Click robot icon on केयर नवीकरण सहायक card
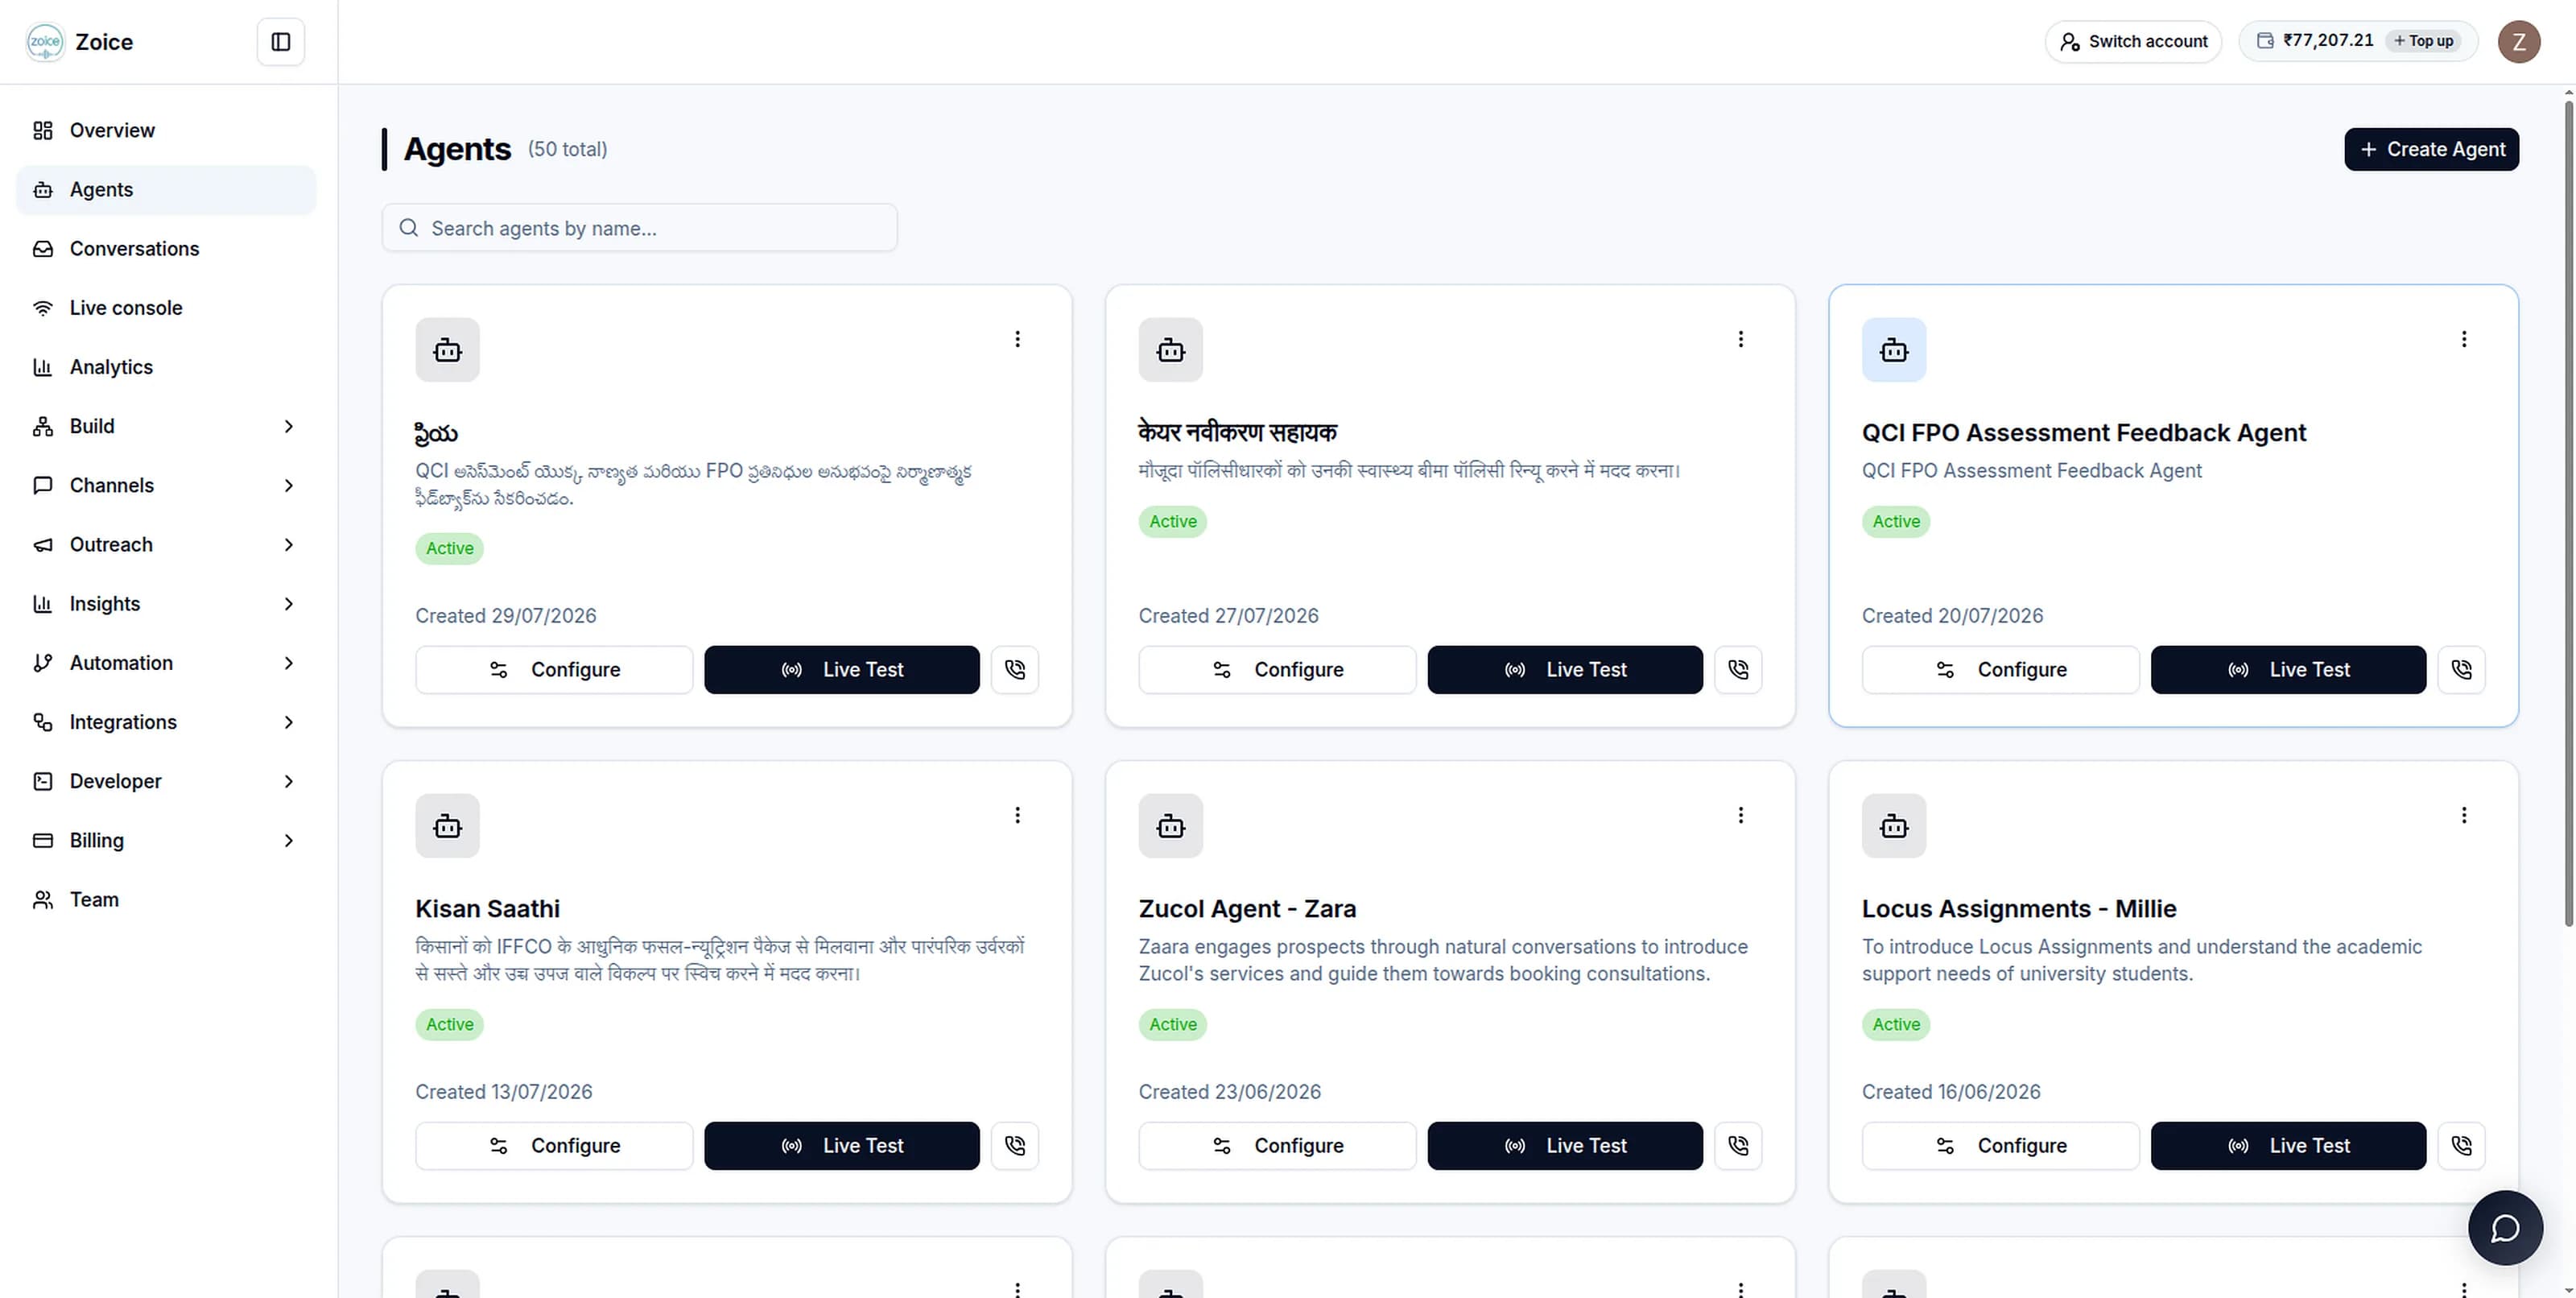2576x1298 pixels. (1170, 350)
